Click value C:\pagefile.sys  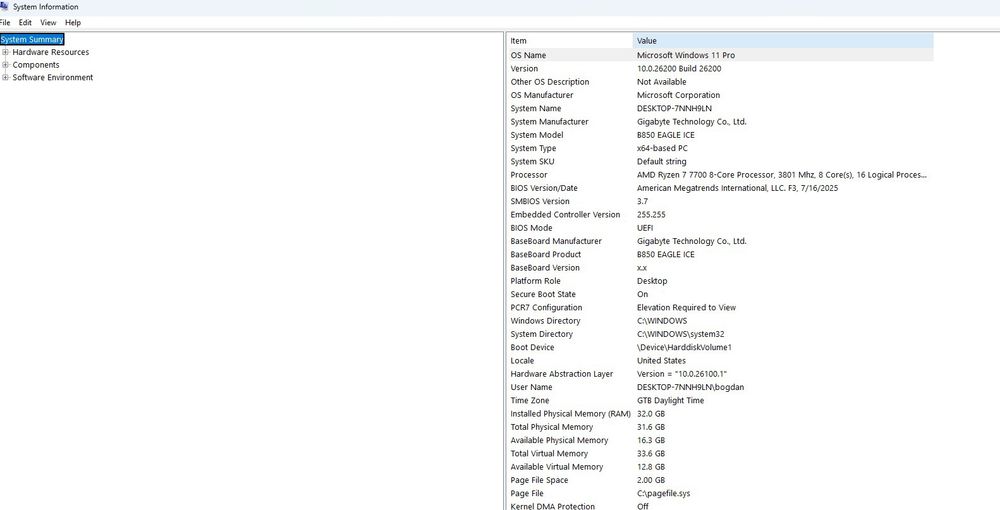[x=663, y=493]
